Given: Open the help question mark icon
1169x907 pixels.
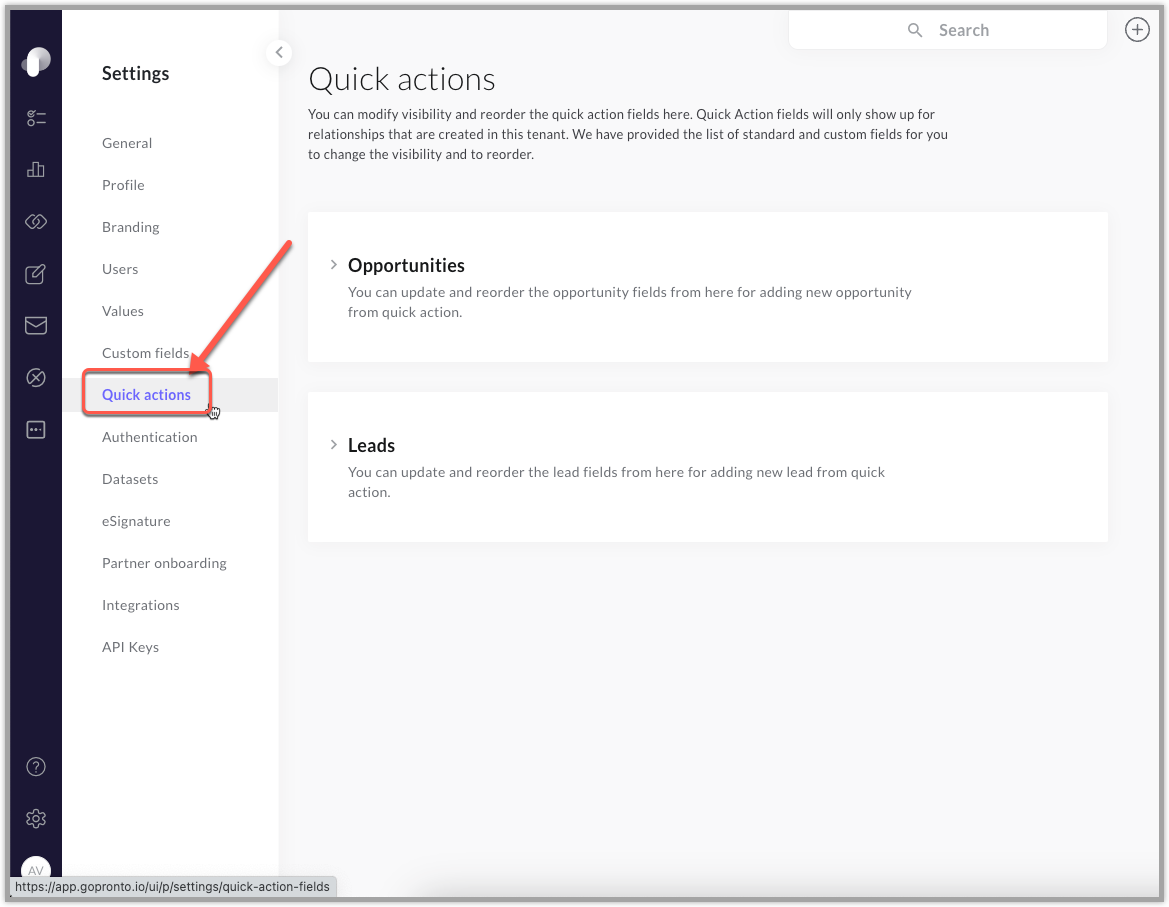Looking at the screenshot, I should (x=36, y=767).
